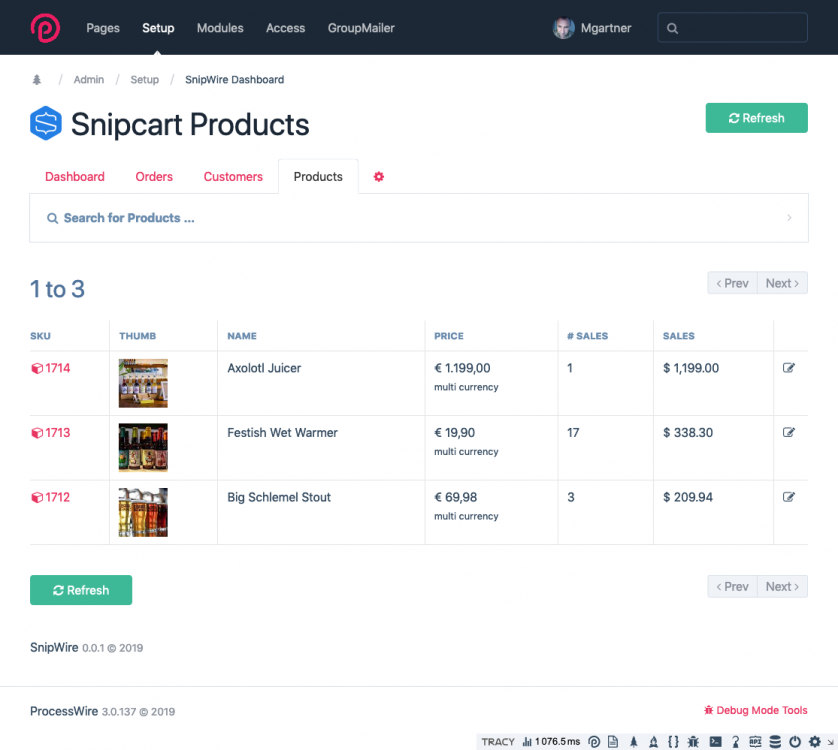Click the tree icon in the breadcrumb

[x=36, y=80]
